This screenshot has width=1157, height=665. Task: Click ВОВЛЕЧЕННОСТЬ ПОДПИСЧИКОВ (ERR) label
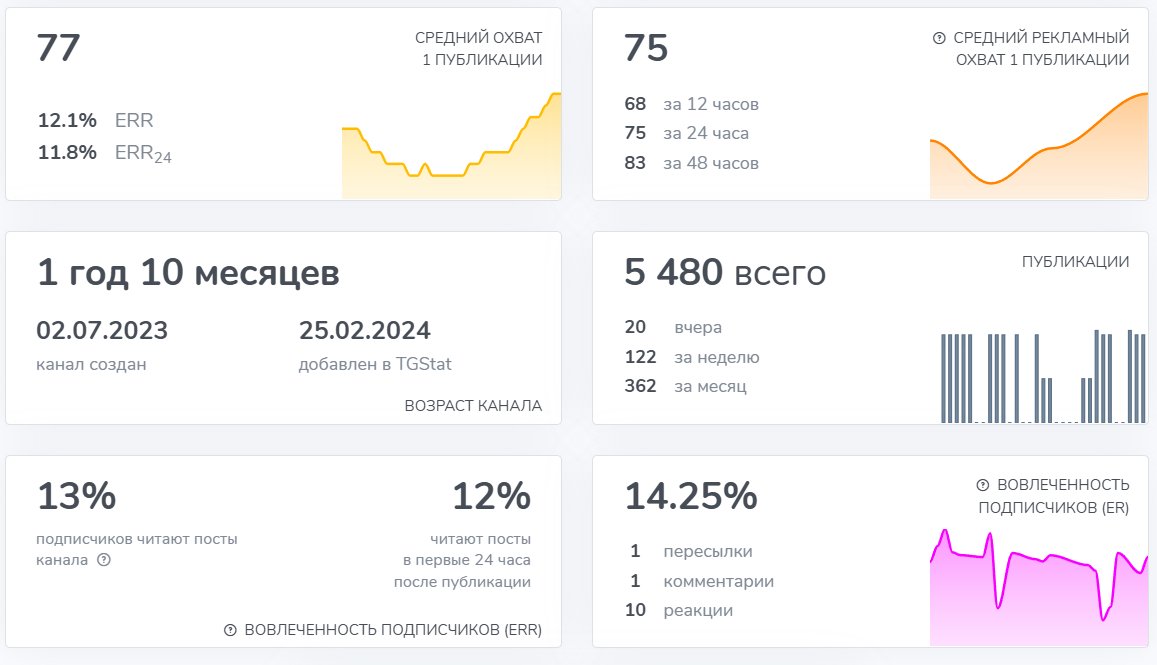(x=393, y=630)
